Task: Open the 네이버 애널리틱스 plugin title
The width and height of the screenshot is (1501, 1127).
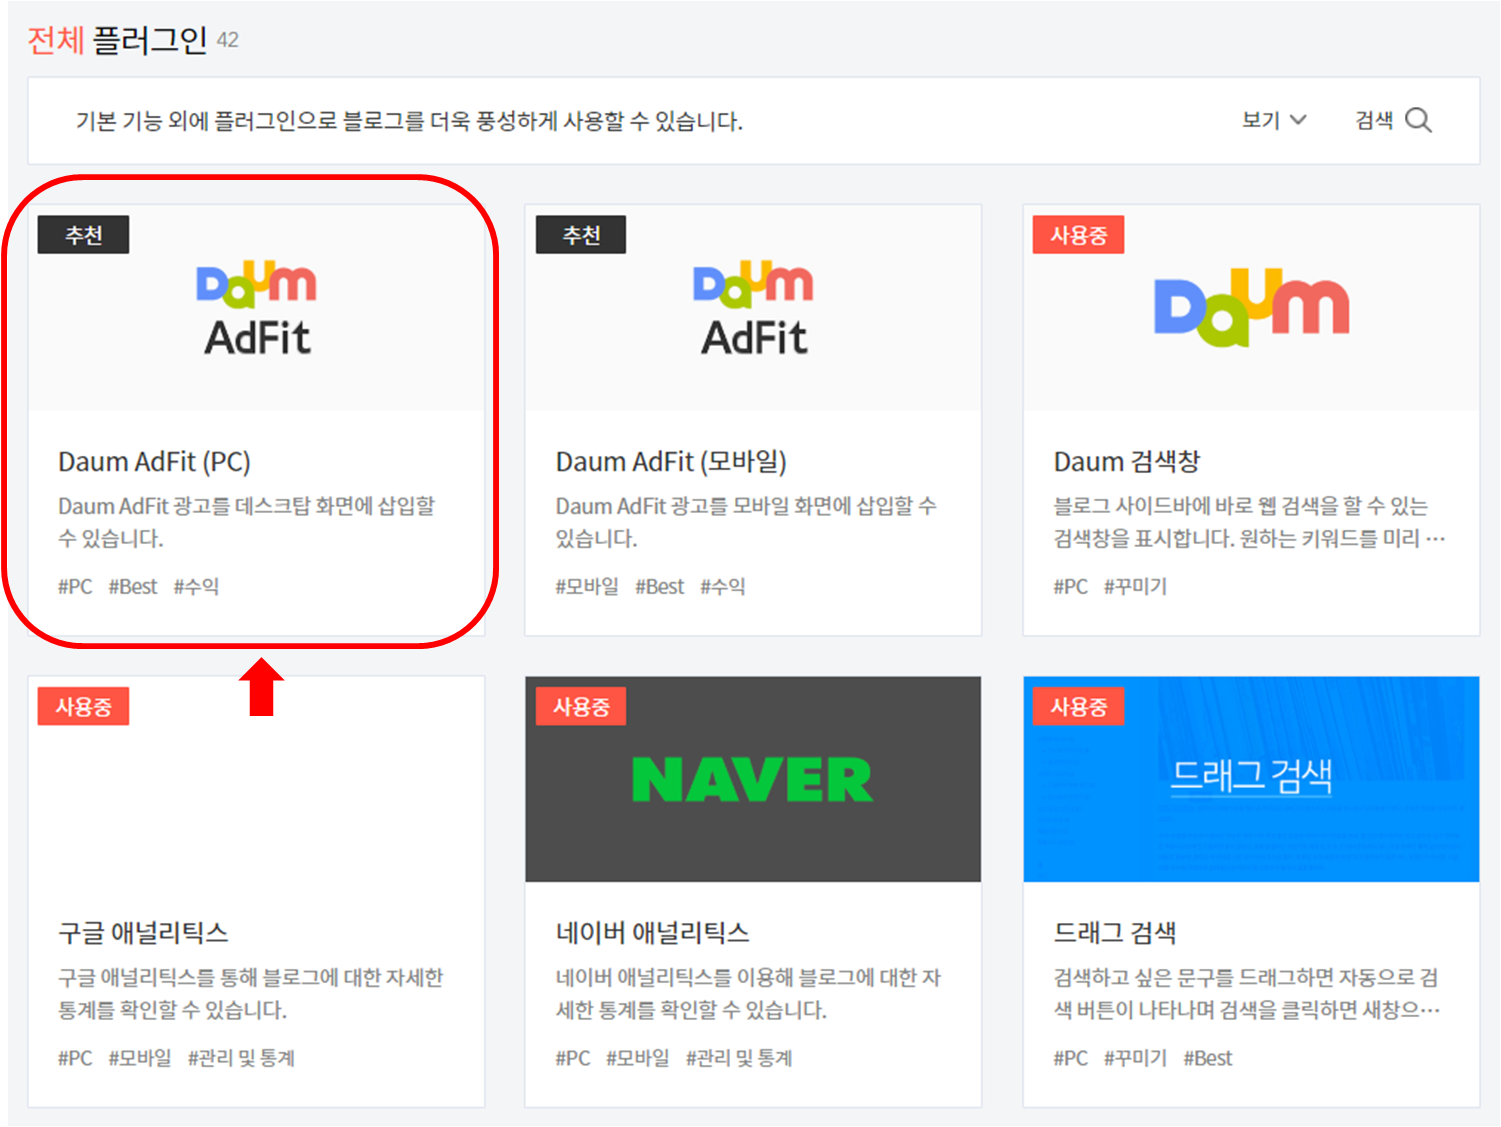Action: (x=653, y=933)
